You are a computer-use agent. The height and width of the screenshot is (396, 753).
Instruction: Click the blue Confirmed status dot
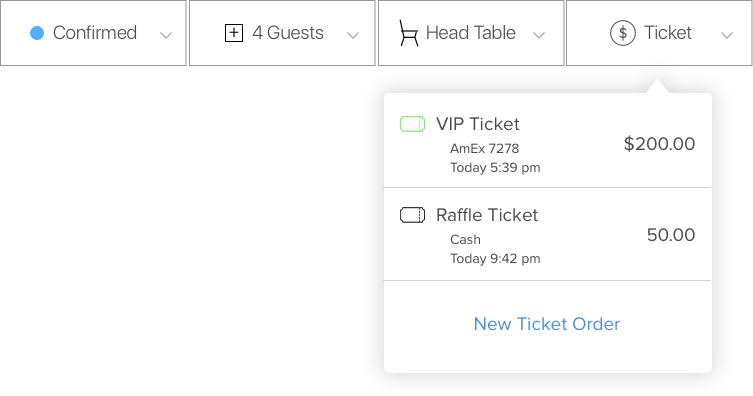37,33
